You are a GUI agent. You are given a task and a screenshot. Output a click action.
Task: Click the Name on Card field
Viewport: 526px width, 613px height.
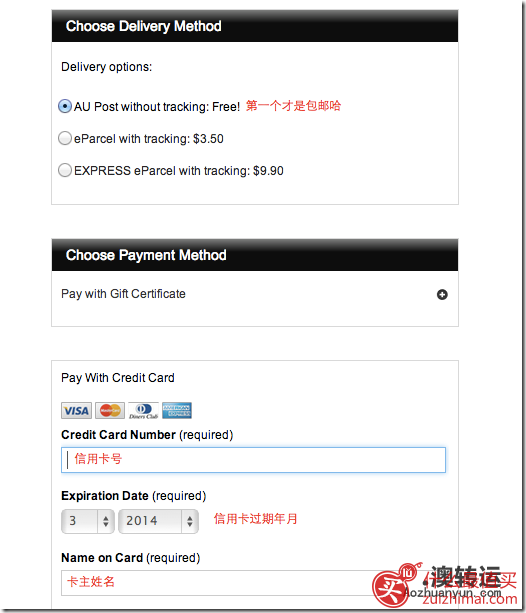pos(253,583)
